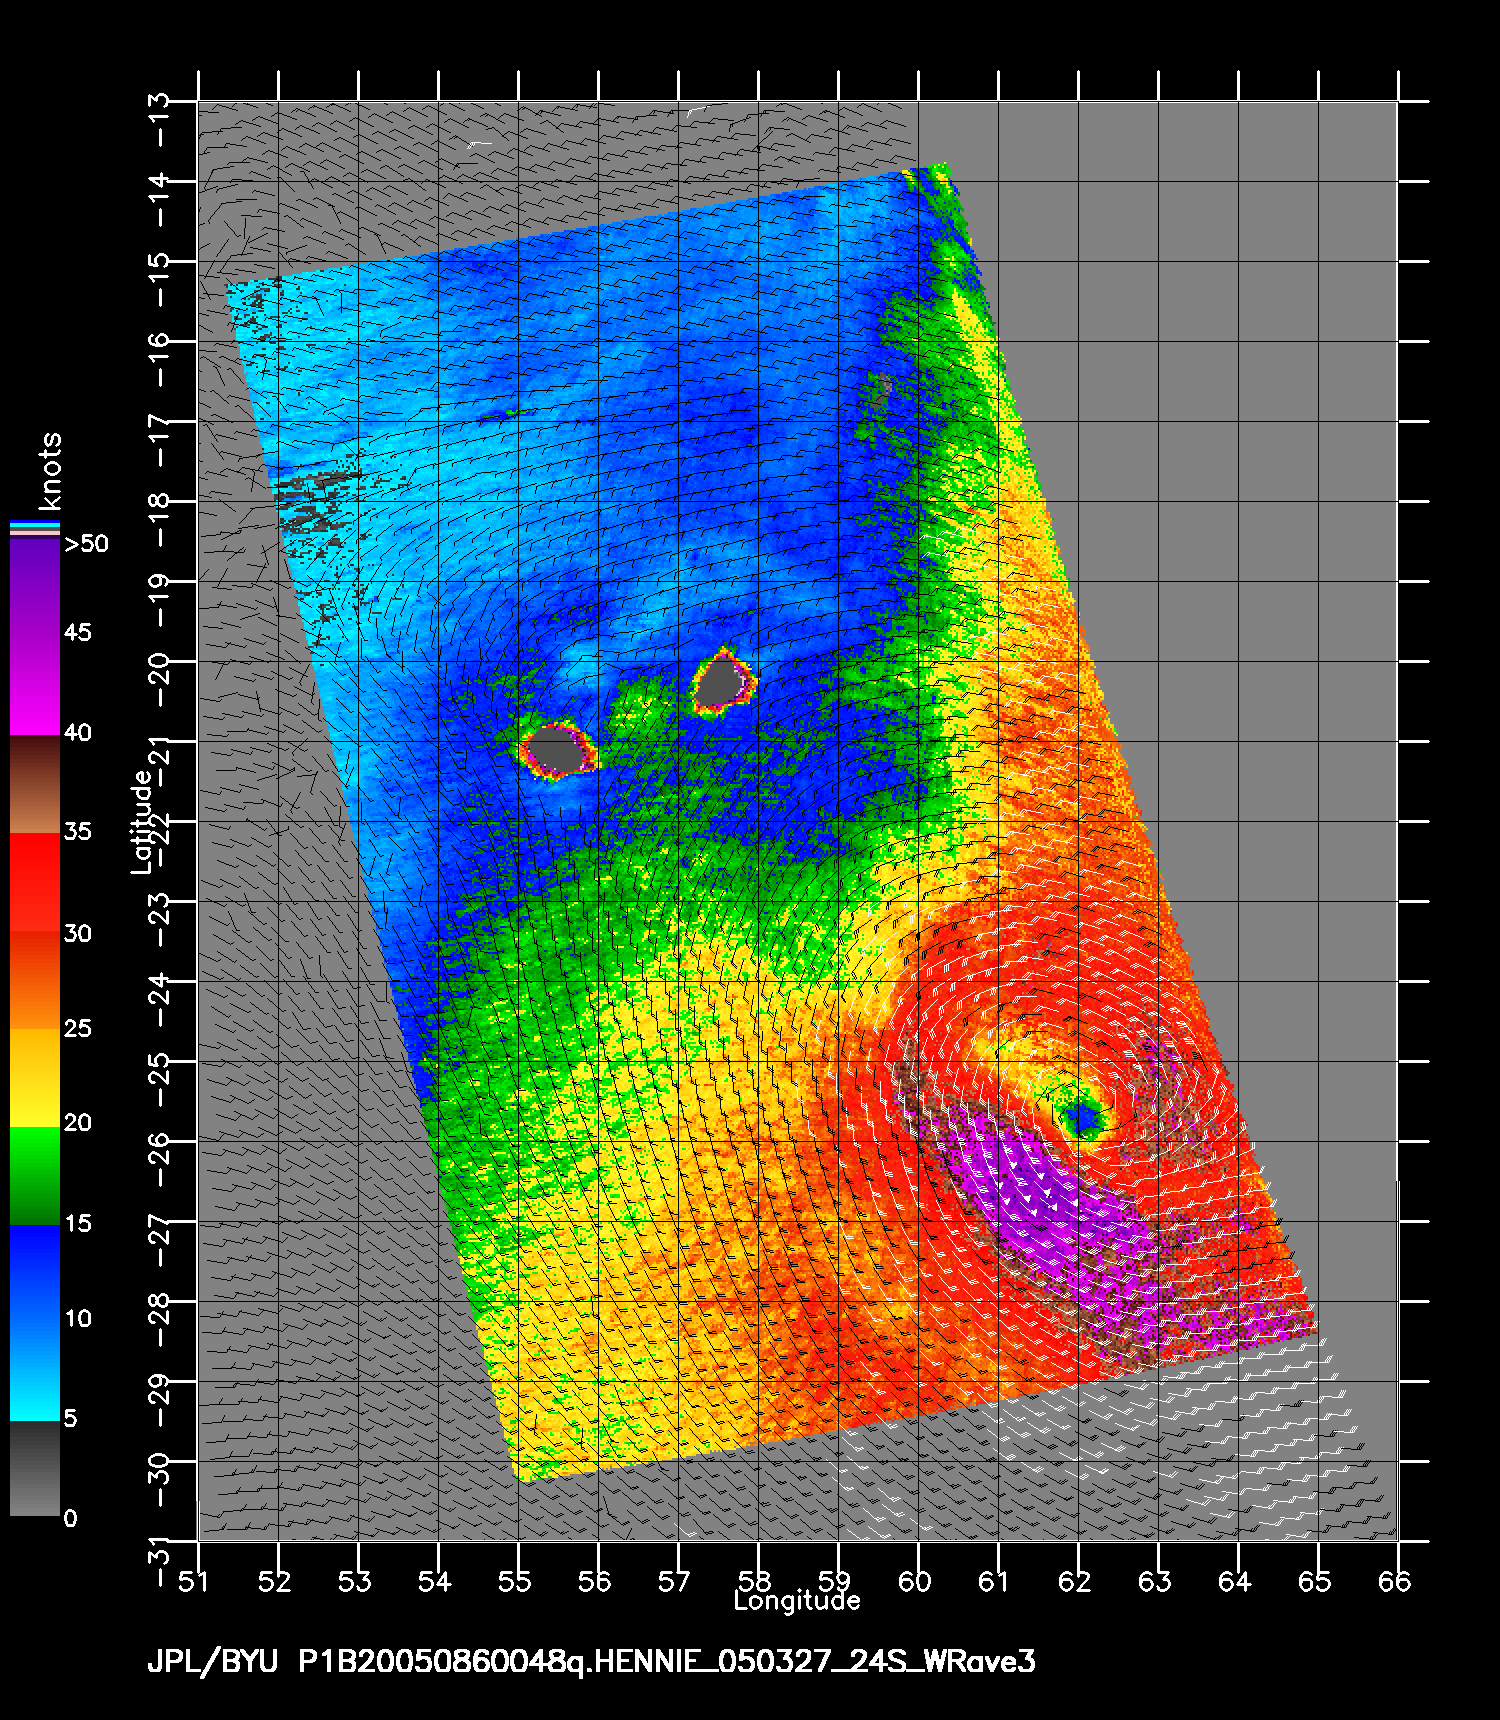Pick the yellow 20-25 knots band on color scale
1500x1720 pixels.
[35, 1078]
